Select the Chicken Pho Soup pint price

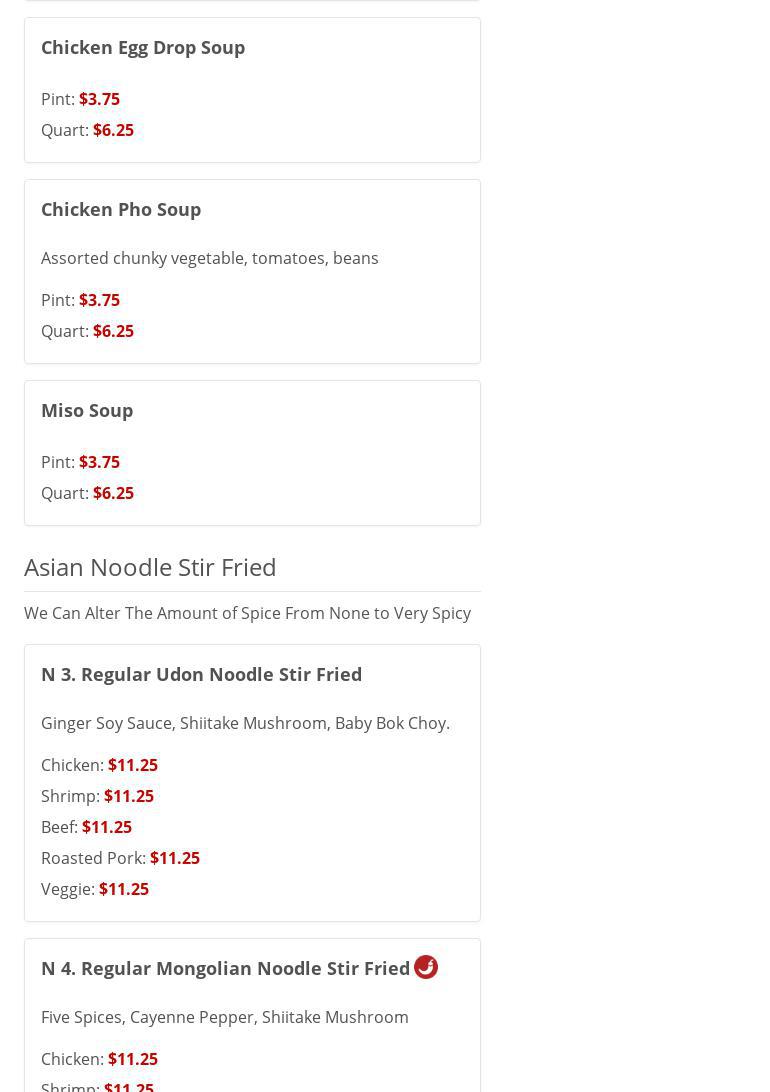99,300
